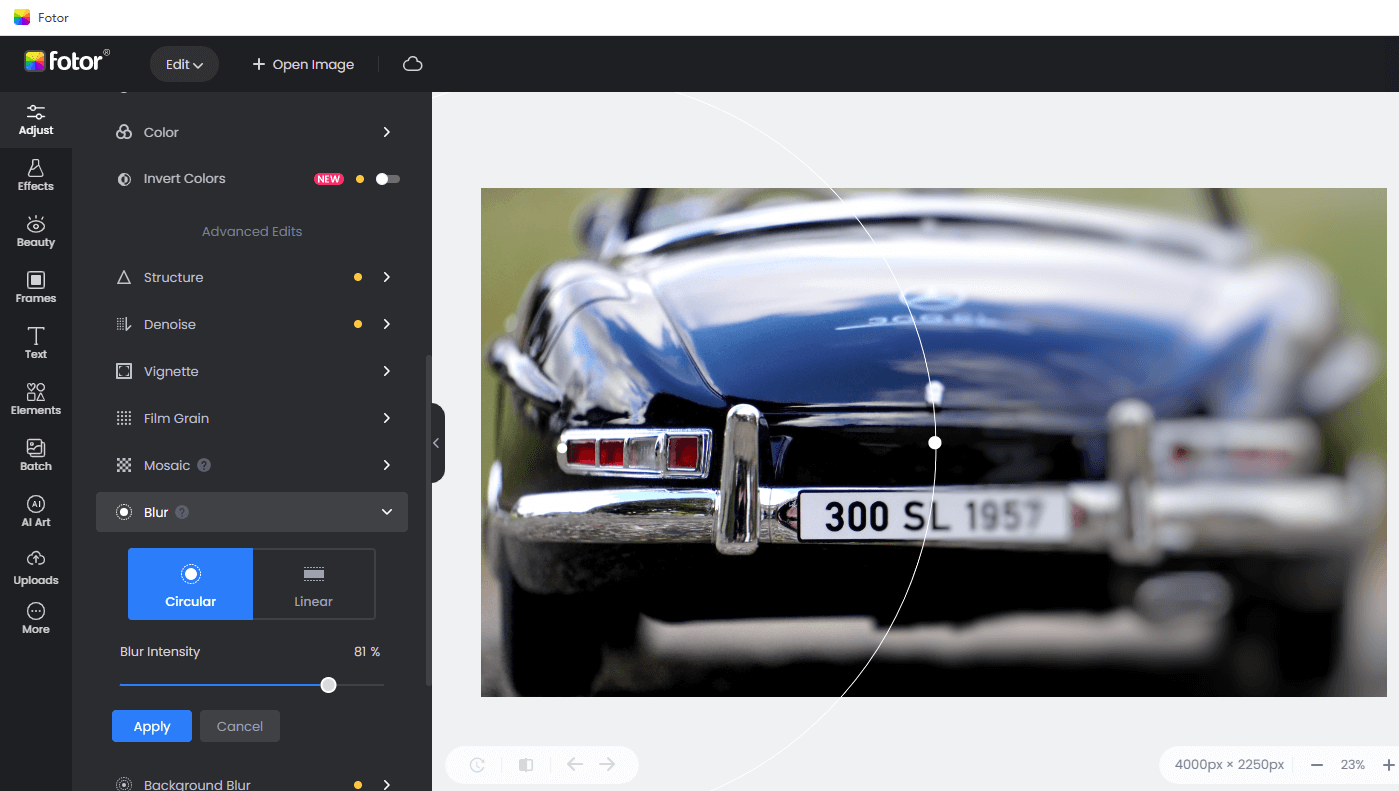Expand the Vignette section arrow
Screen dimensions: 1399x791
click(387, 371)
